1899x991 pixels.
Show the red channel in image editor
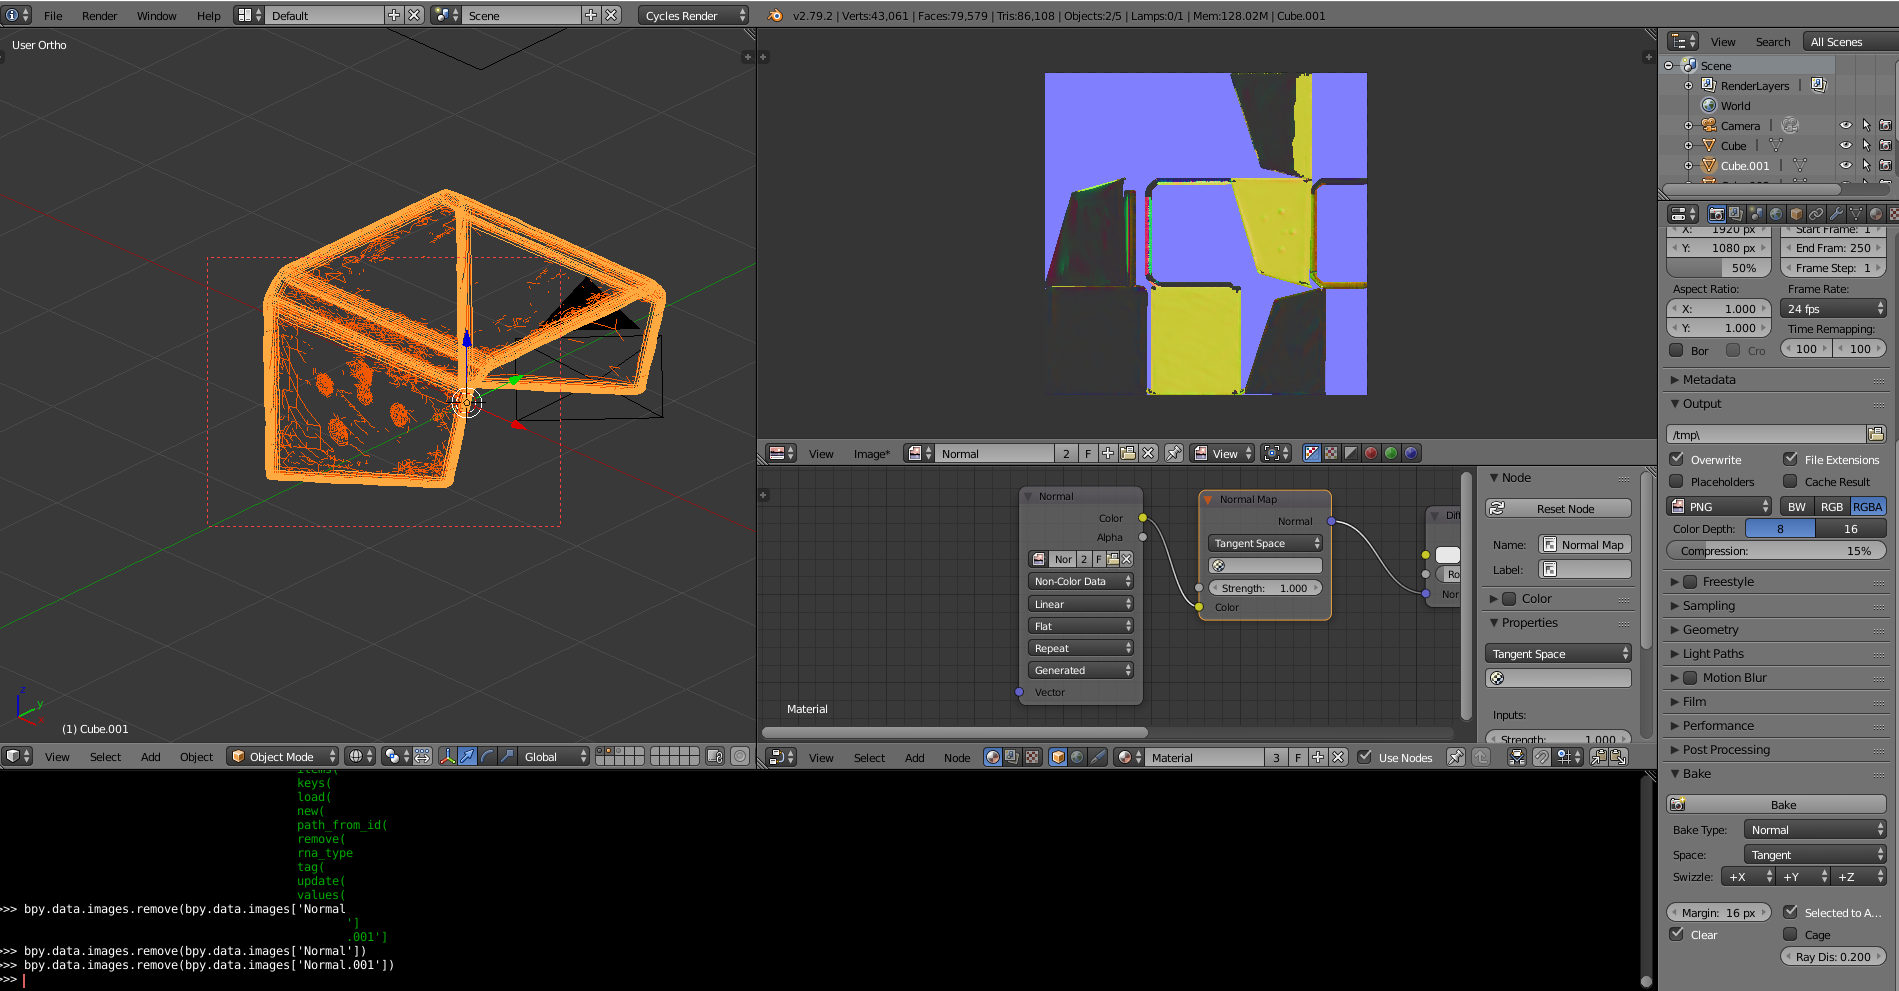pyautogui.click(x=1371, y=453)
